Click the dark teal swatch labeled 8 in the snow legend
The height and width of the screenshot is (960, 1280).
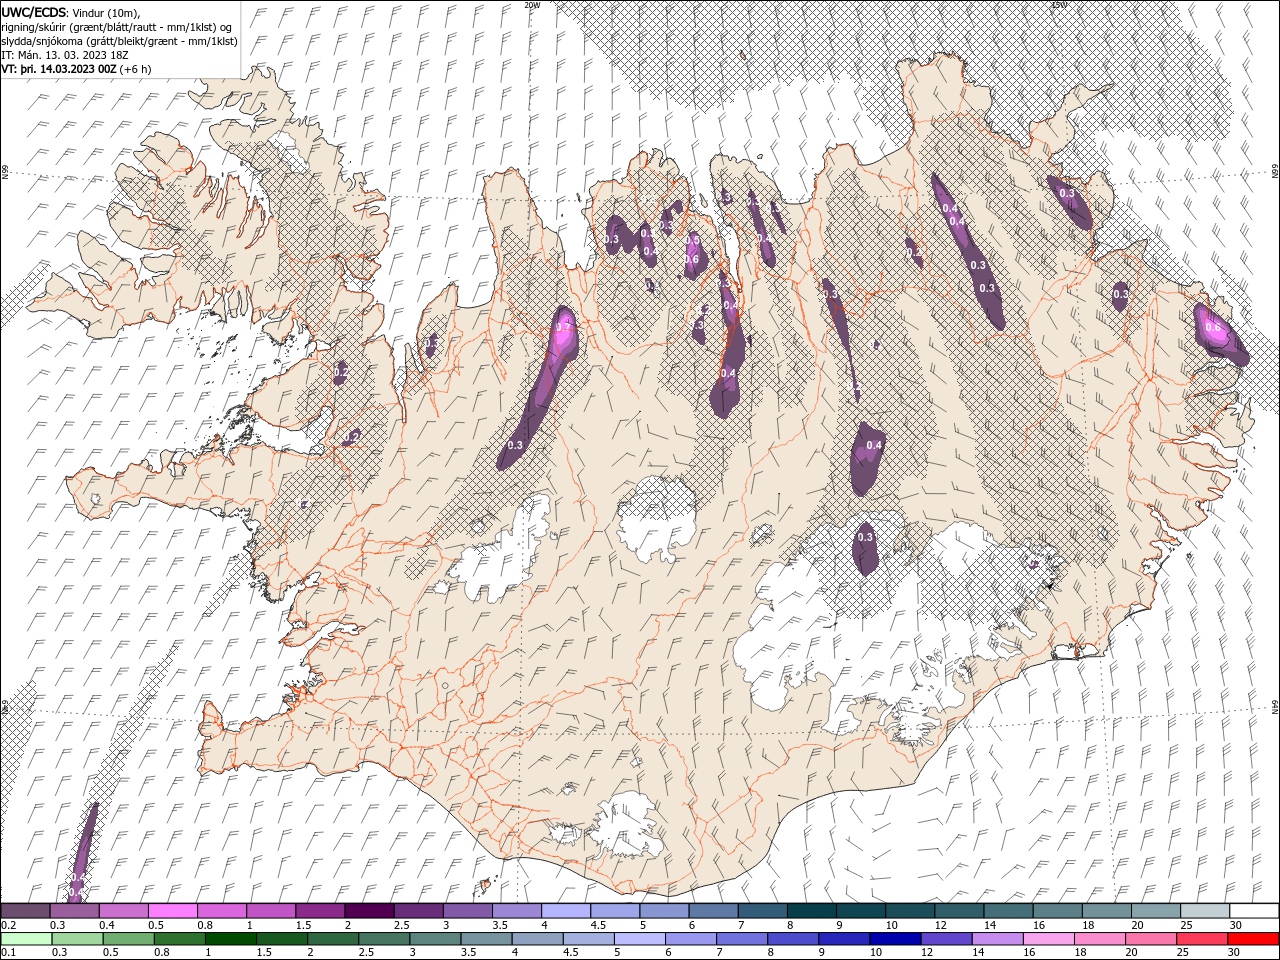(x=811, y=911)
